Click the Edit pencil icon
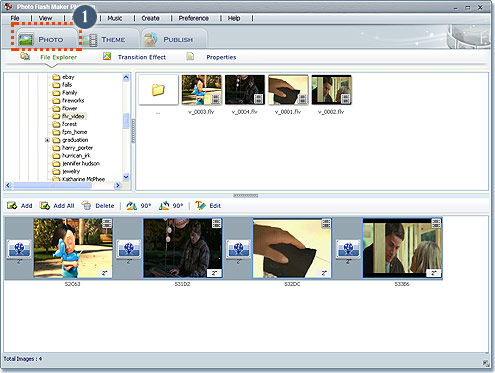 click(x=200, y=205)
